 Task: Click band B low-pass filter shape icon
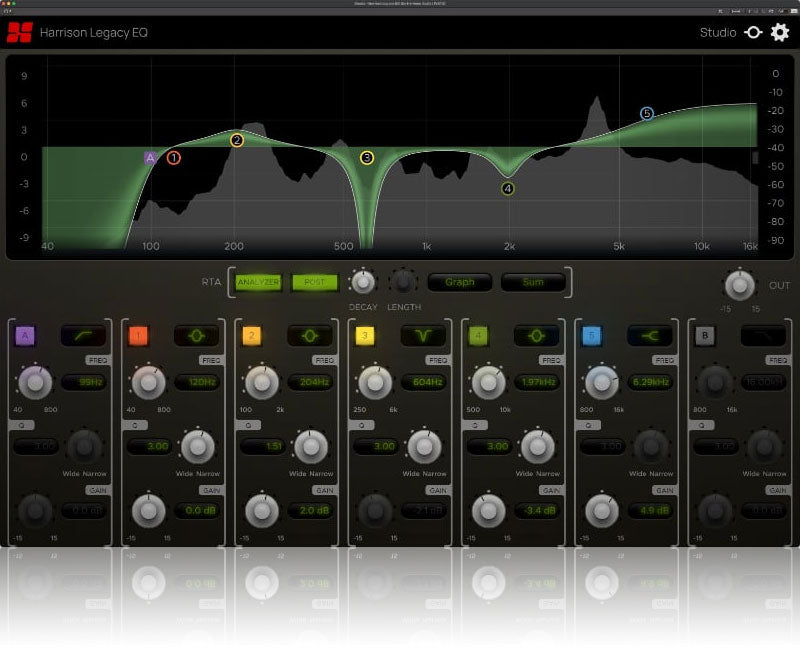[x=763, y=336]
